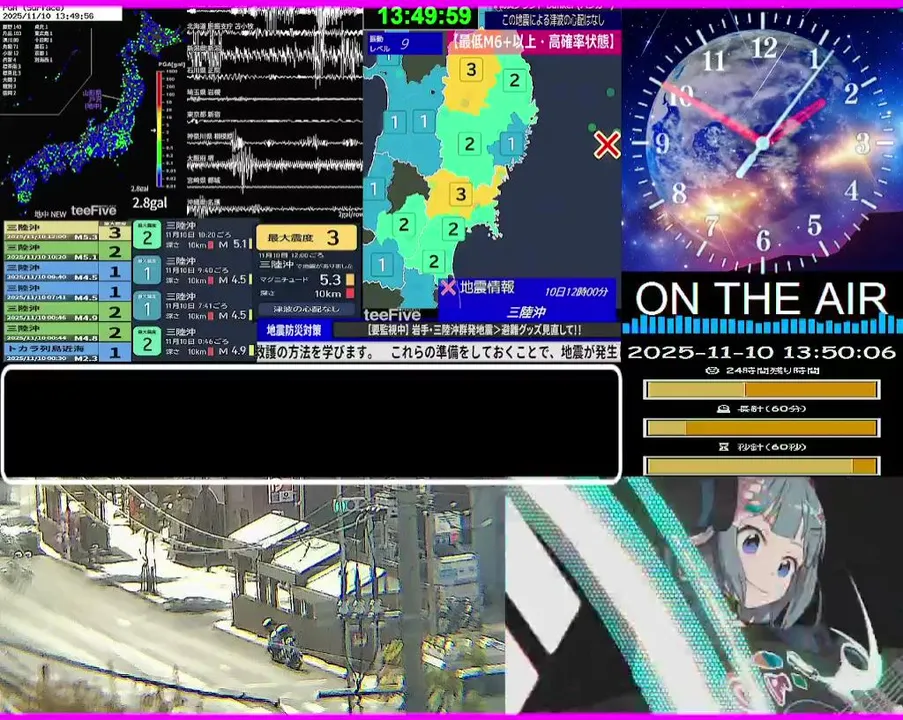Select the トカラ列島近海 M2.3 row
Viewport: 903px width, 720px height.
click(x=67, y=353)
